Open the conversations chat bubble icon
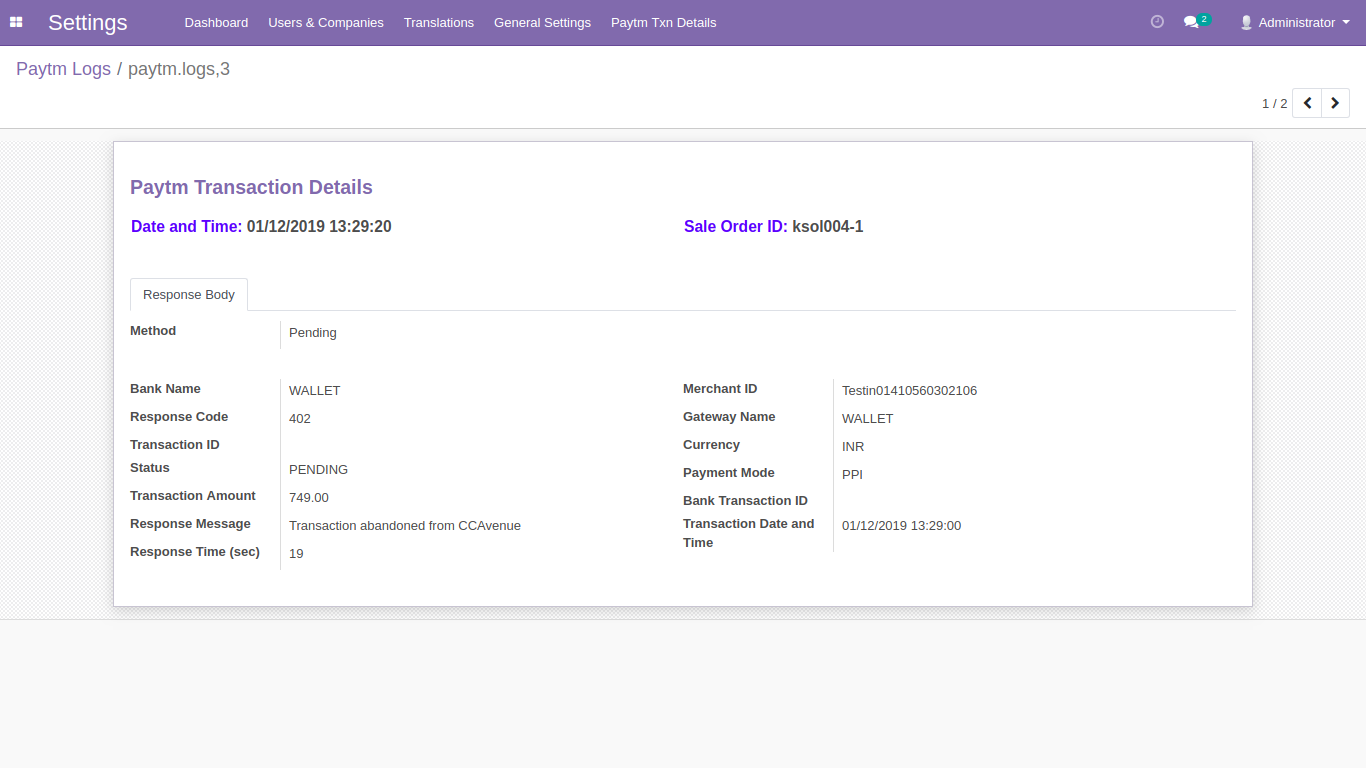This screenshot has height=768, width=1366. point(1191,22)
